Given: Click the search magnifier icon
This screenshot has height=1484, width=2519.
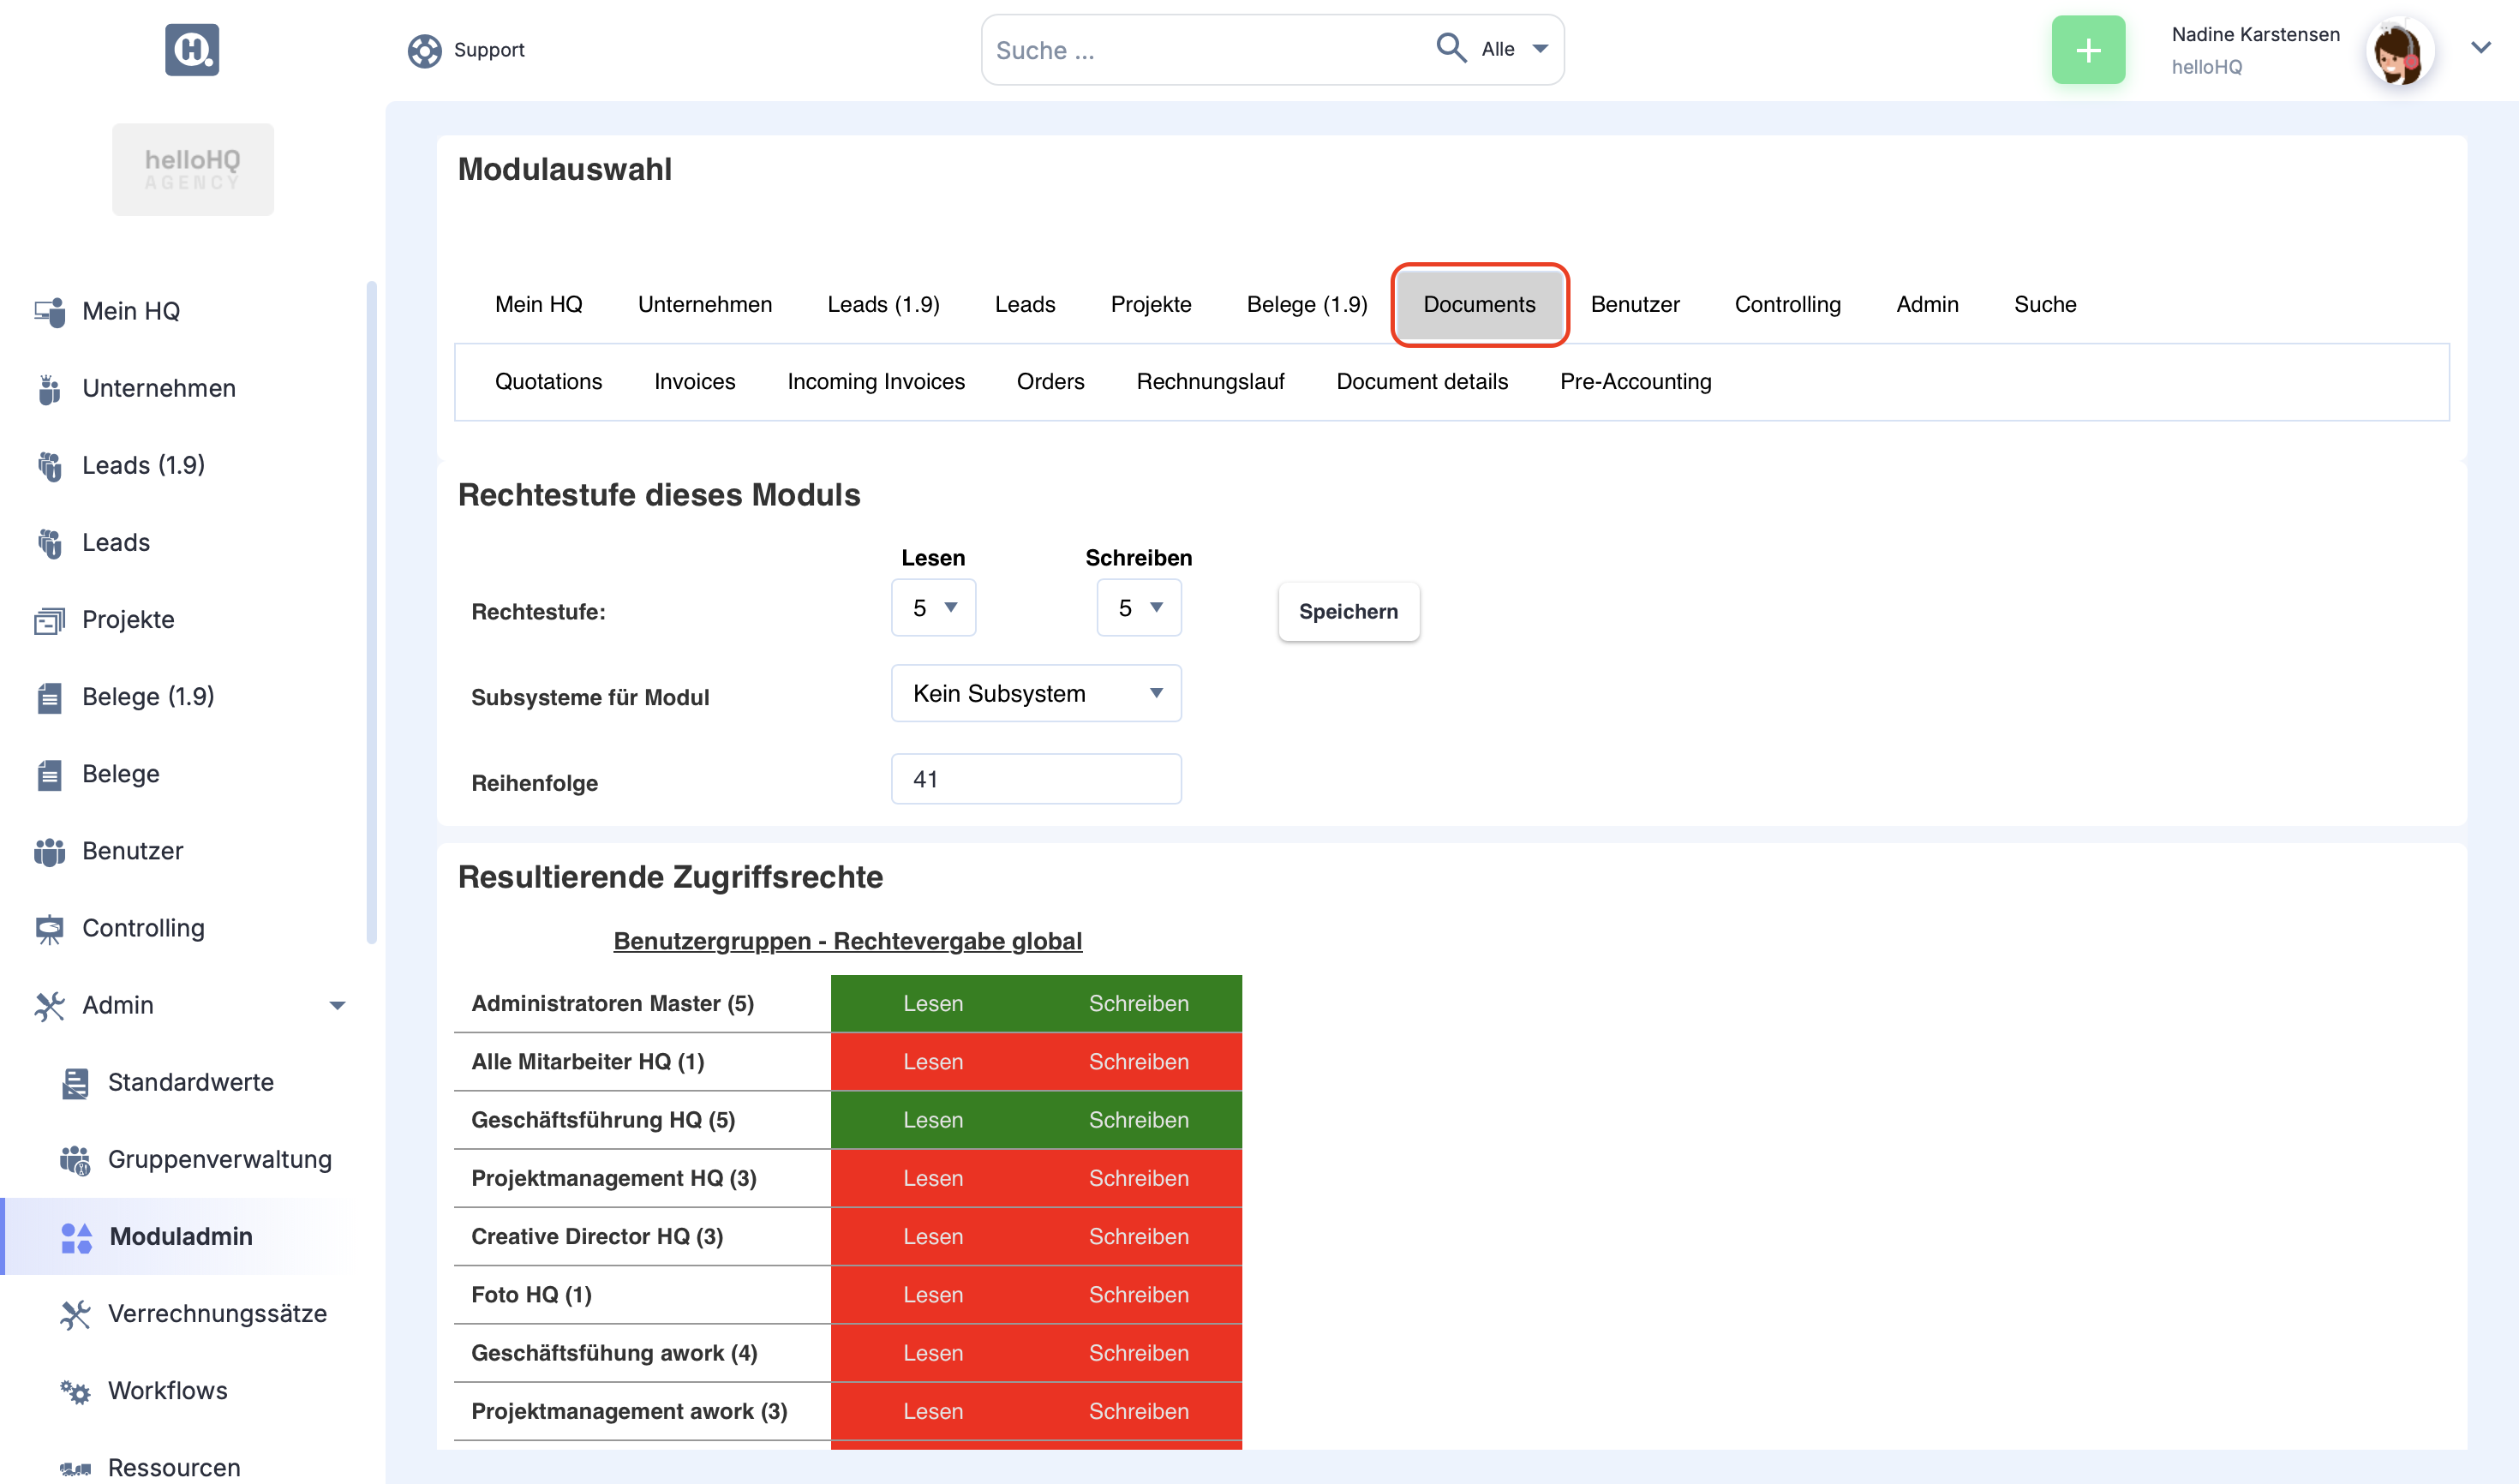Looking at the screenshot, I should pos(1450,48).
